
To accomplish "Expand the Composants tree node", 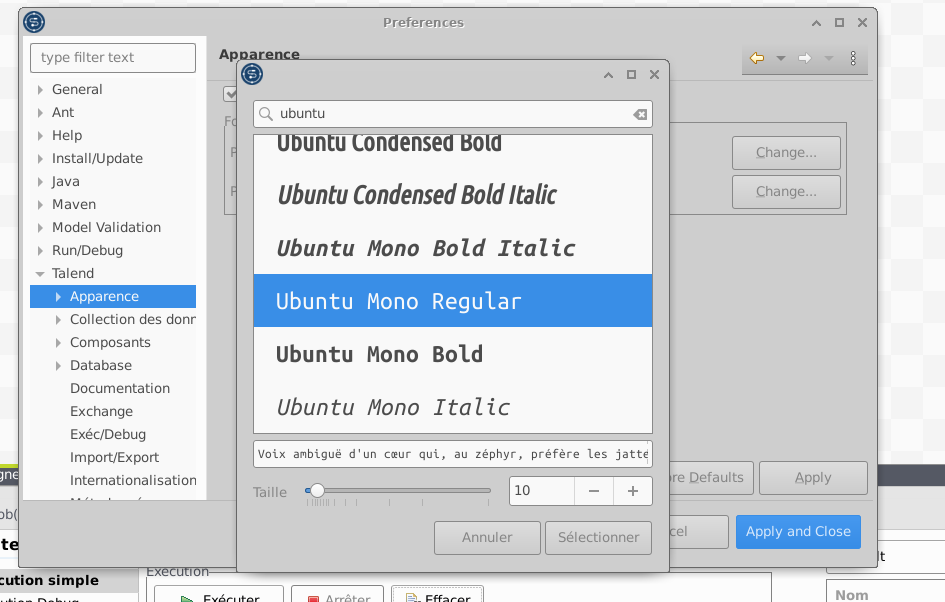I will 58,343.
